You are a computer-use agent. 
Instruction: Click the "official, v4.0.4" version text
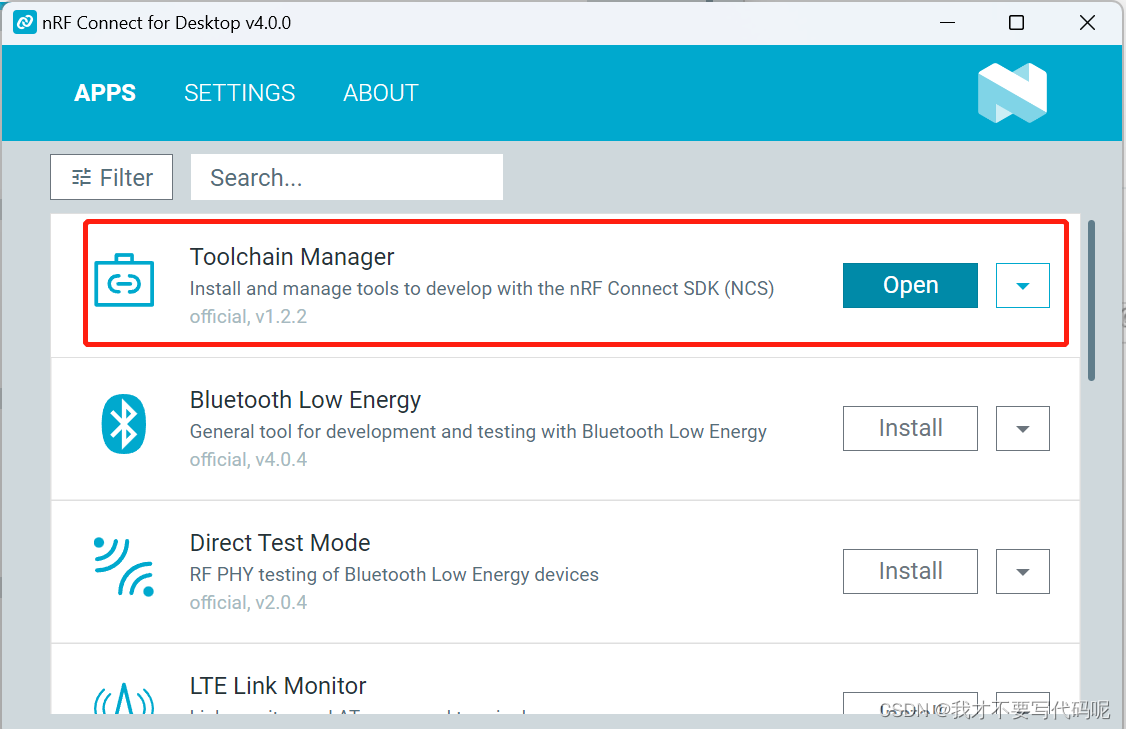(x=248, y=460)
